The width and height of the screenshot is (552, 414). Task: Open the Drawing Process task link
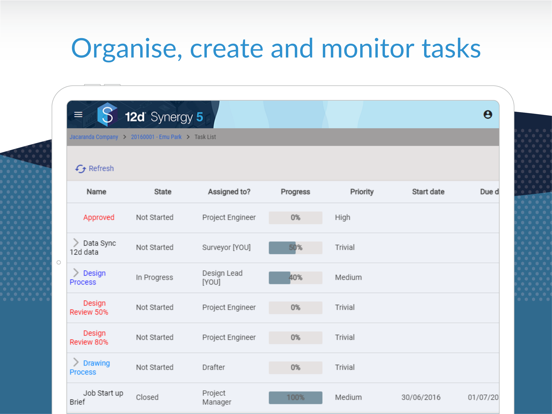[x=90, y=367]
